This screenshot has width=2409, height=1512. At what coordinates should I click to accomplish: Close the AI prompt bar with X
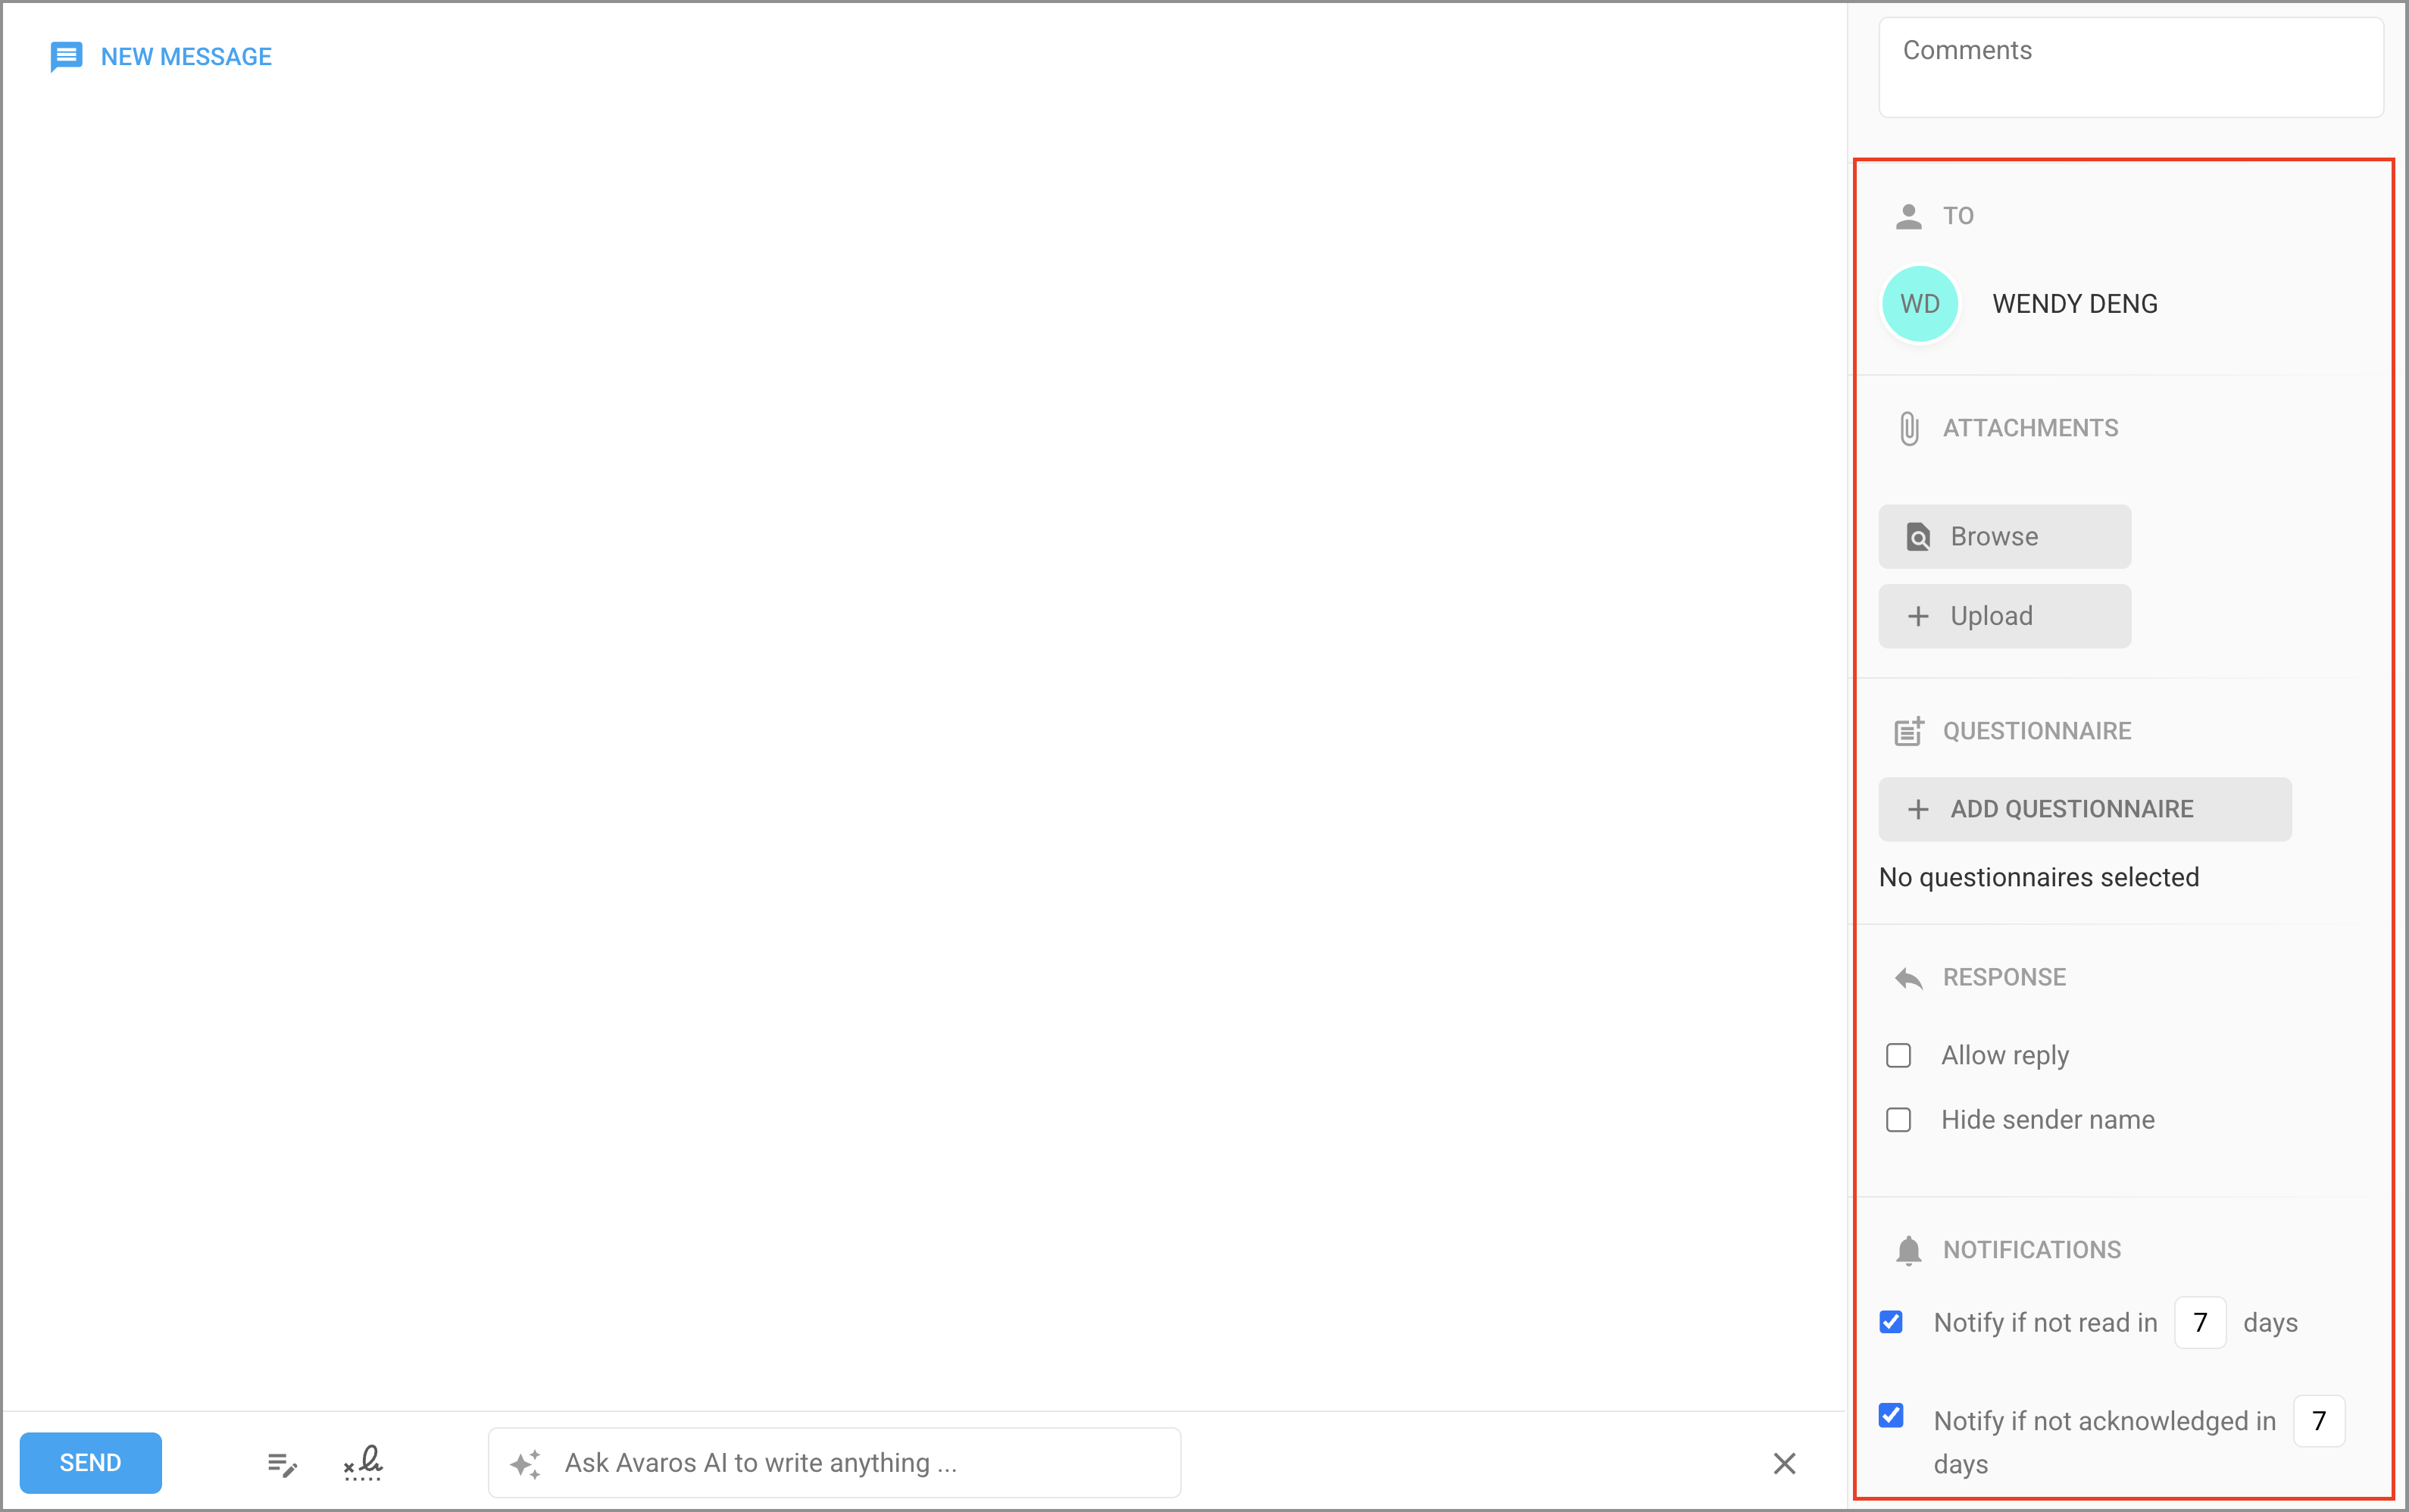1785,1464
